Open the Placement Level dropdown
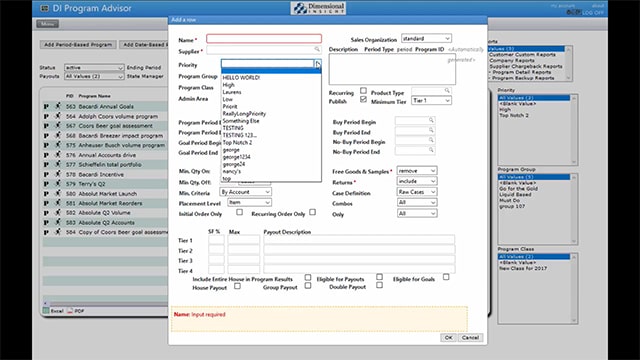 [249, 202]
